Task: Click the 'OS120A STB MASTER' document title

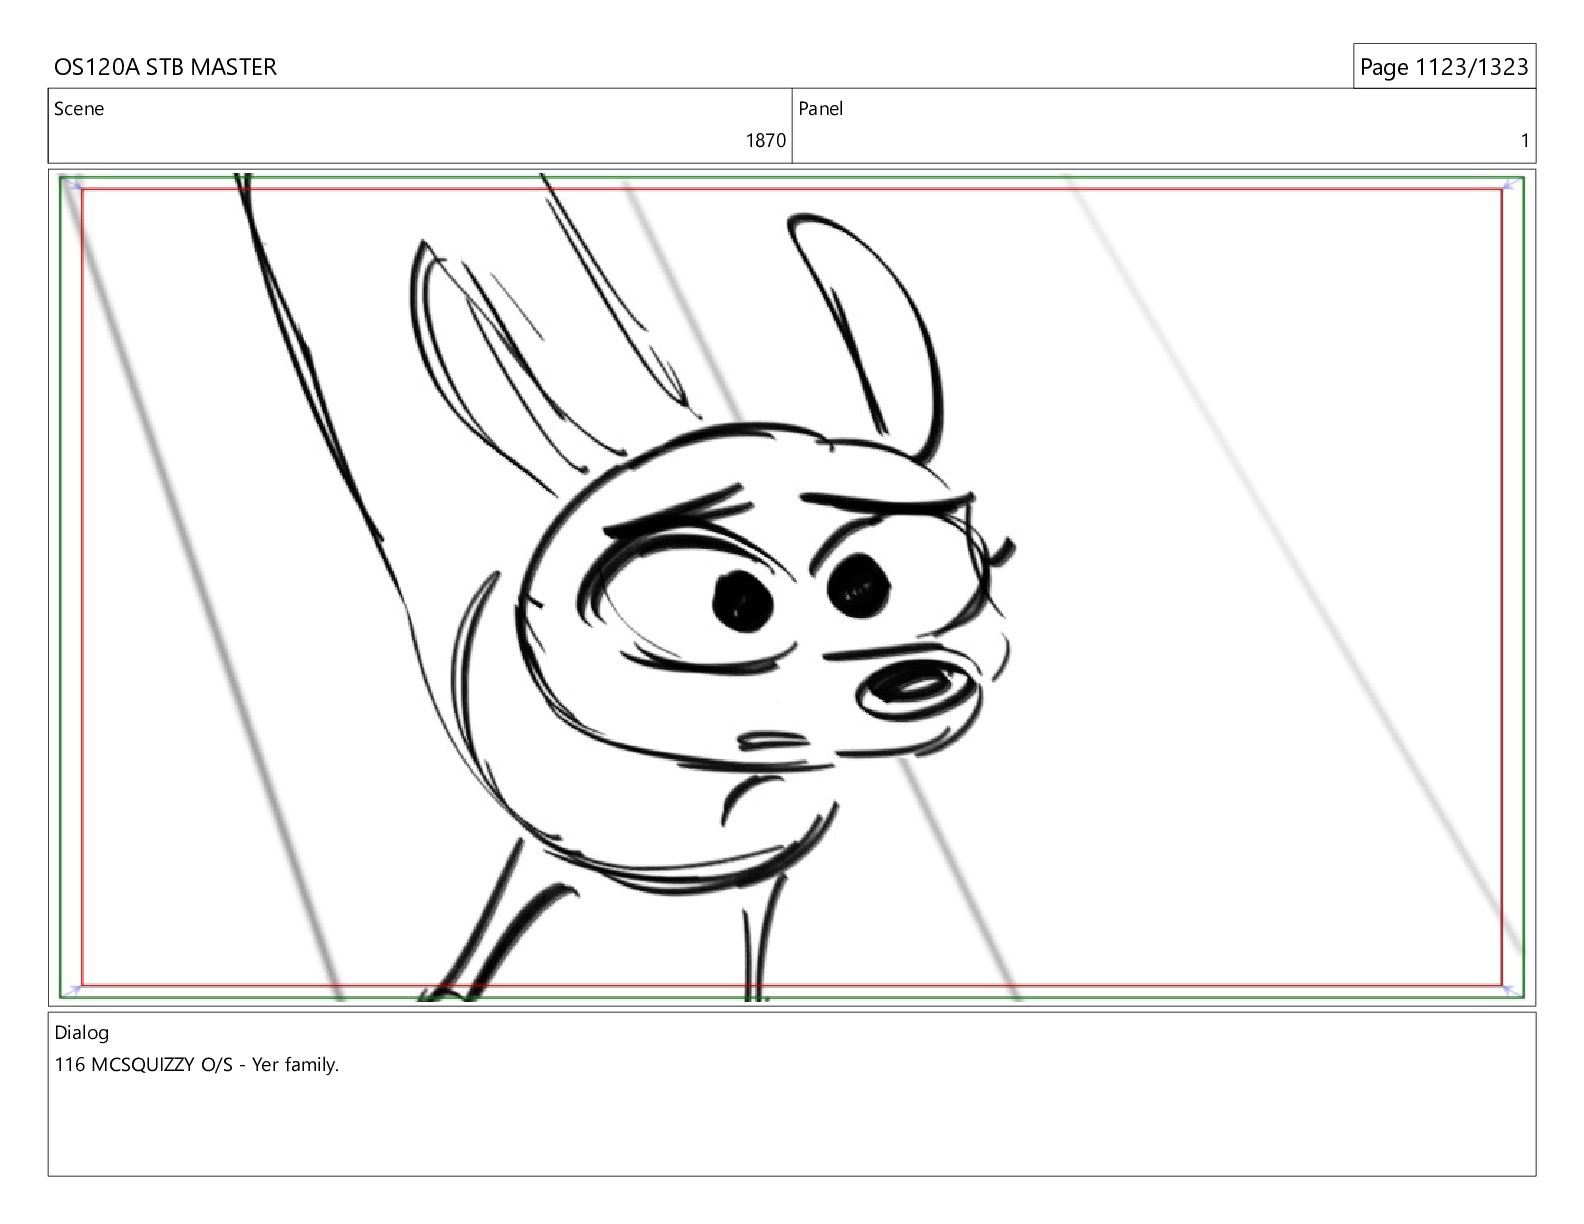Action: 165,67
